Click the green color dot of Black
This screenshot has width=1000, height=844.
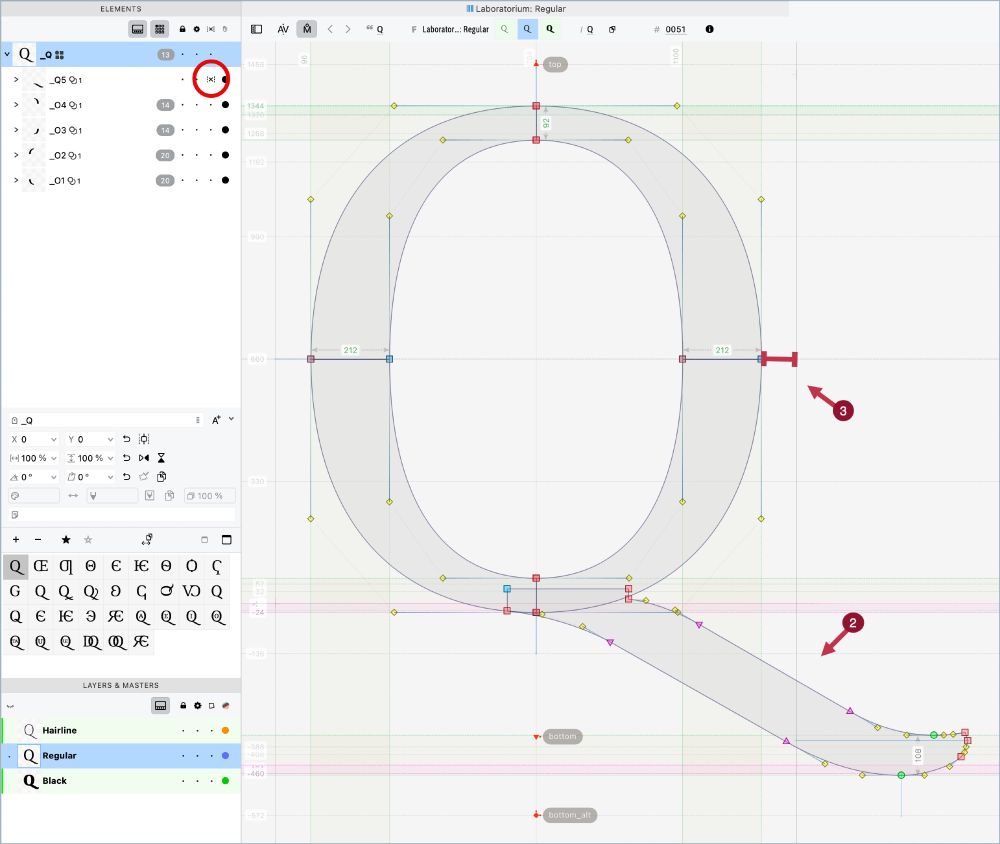225,781
